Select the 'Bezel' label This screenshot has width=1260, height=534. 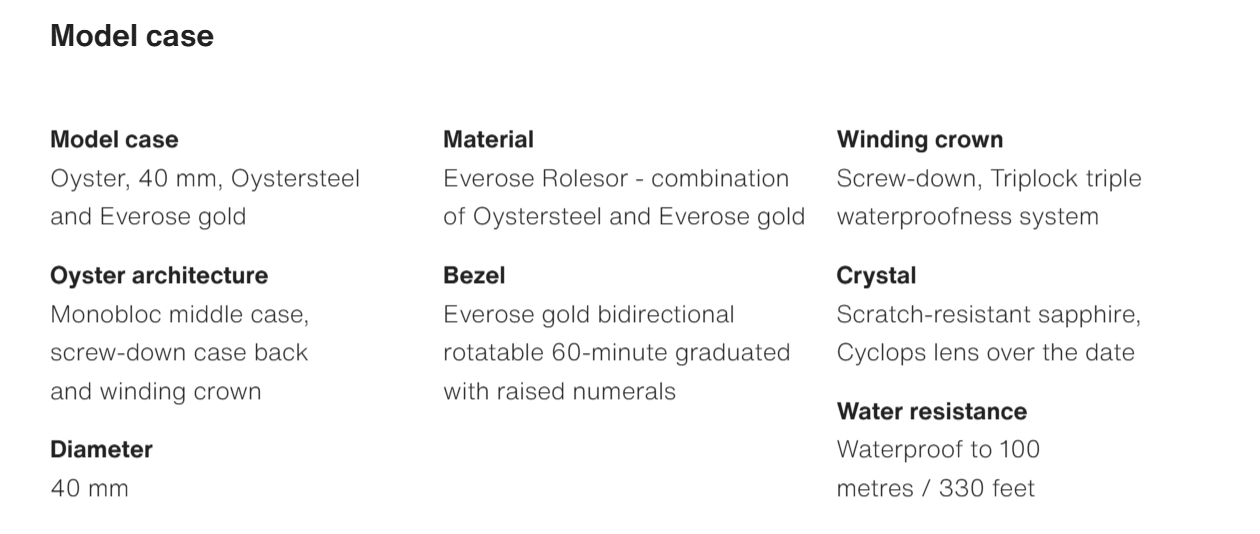coord(474,275)
